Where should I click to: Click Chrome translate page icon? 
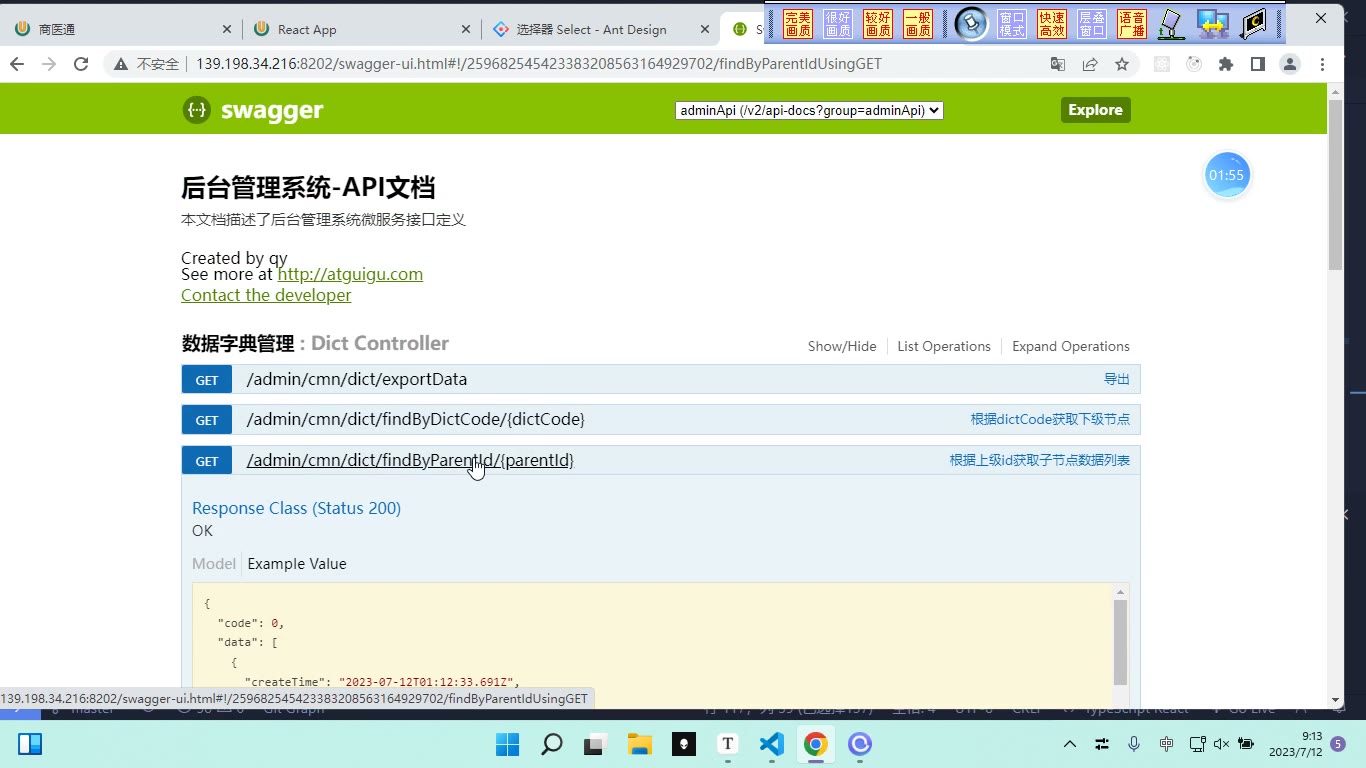(x=1058, y=64)
